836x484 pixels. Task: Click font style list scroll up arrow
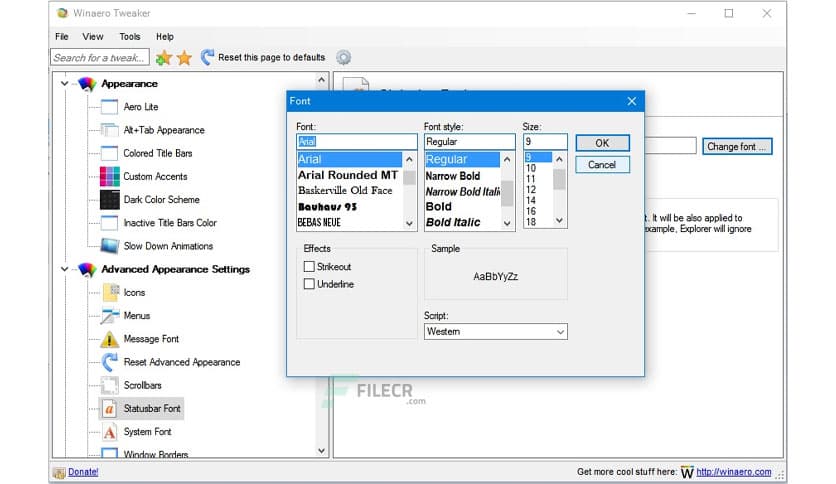click(507, 159)
